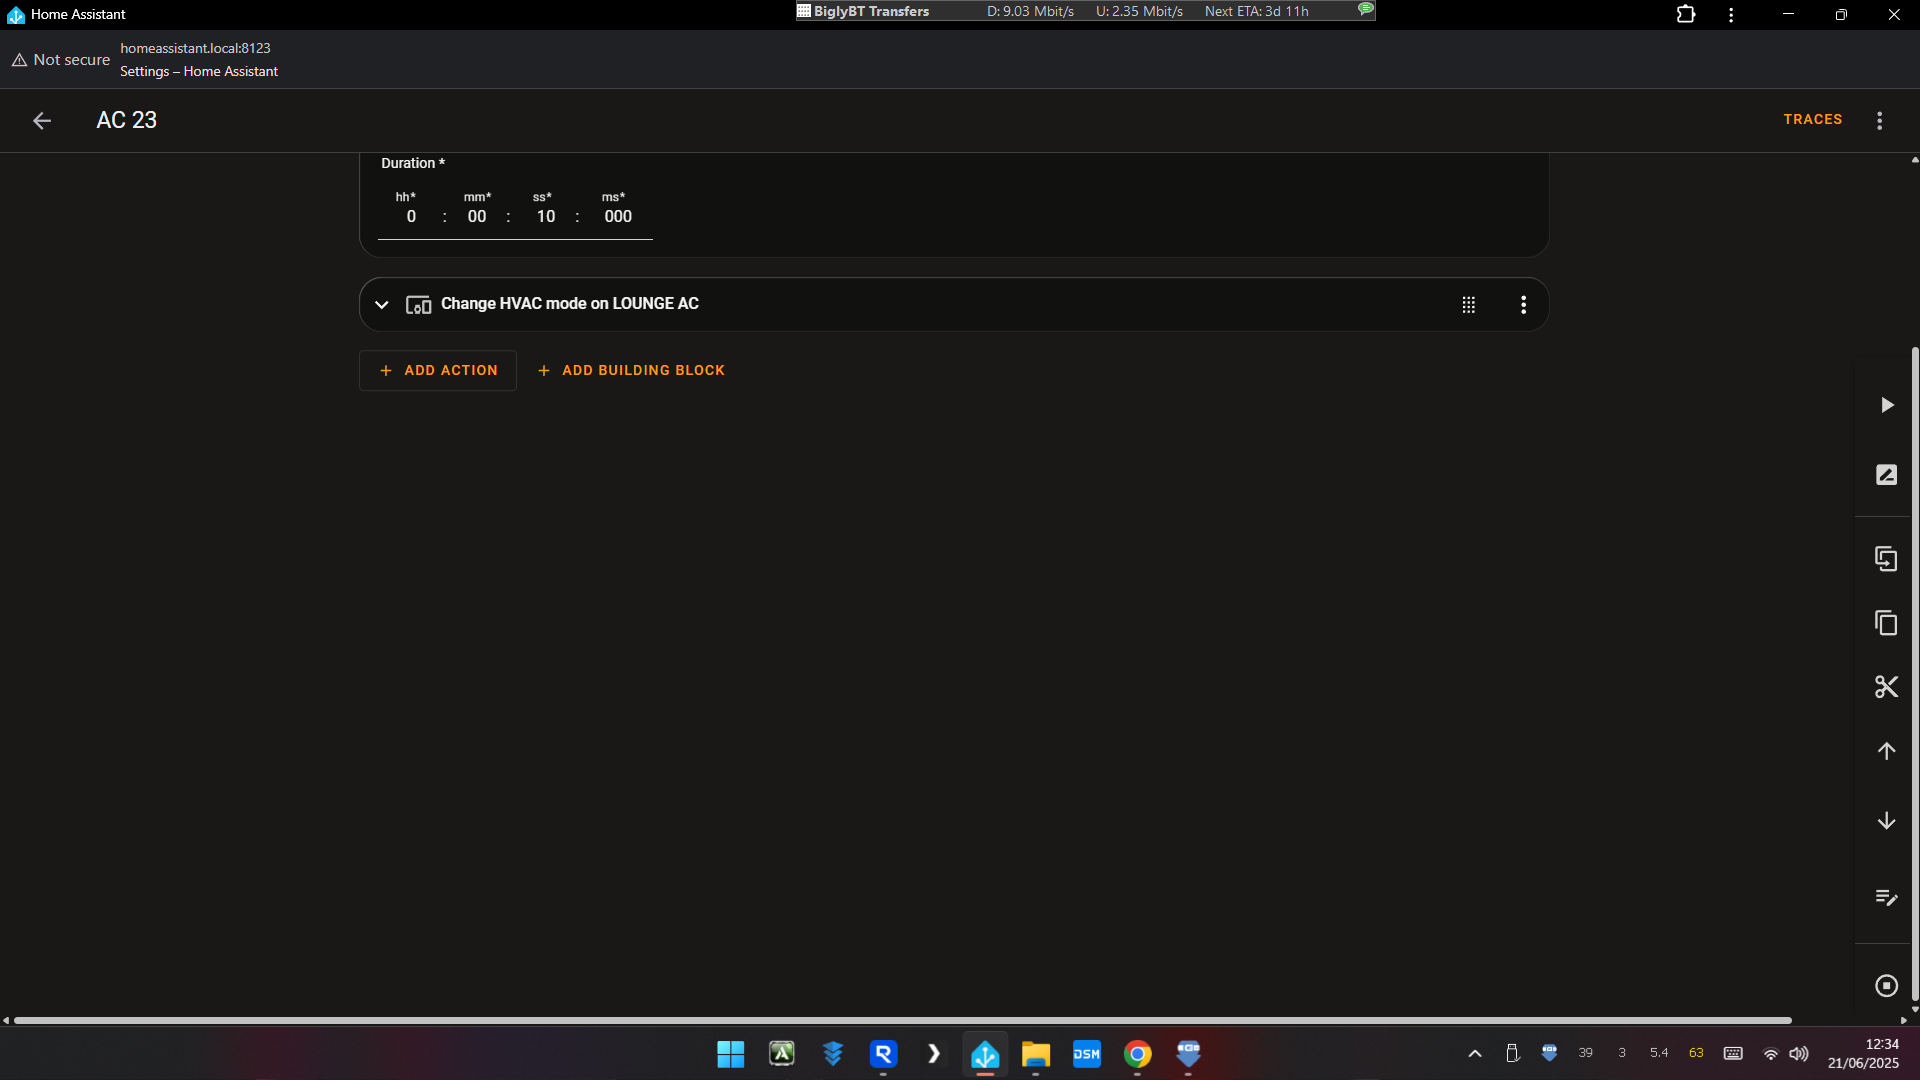This screenshot has width=1920, height=1080.
Task: Click the horizontal scrollbar at bottom
Action: pyautogui.click(x=900, y=1020)
